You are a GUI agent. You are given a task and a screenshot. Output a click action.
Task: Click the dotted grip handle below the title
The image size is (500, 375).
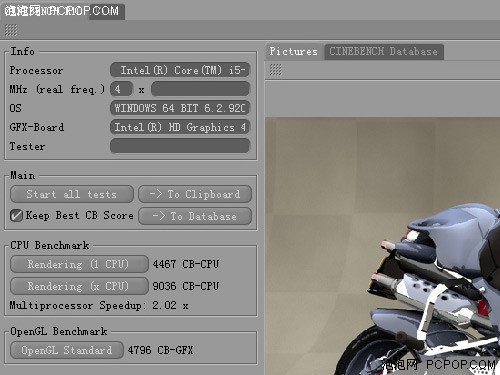[x=11, y=30]
